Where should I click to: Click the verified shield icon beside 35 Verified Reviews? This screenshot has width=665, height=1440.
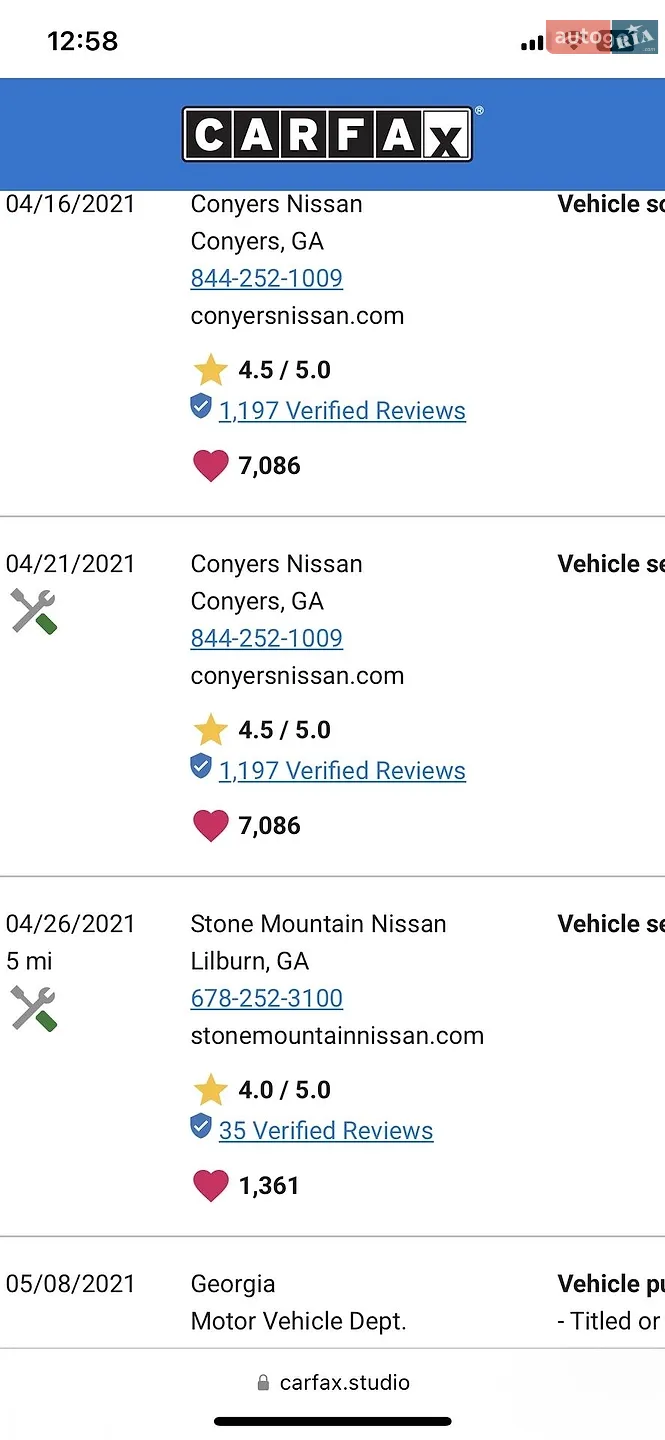201,1127
